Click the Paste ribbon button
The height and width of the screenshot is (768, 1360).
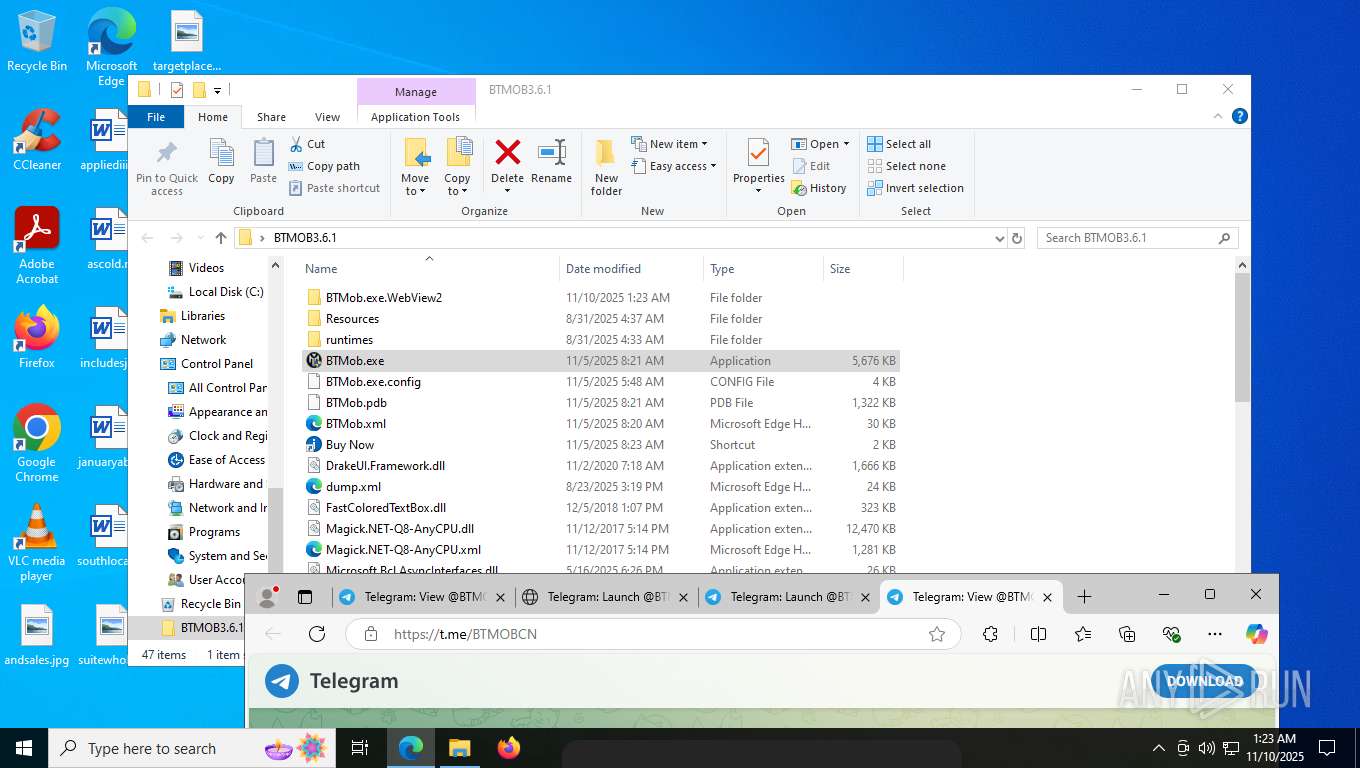[263, 161]
